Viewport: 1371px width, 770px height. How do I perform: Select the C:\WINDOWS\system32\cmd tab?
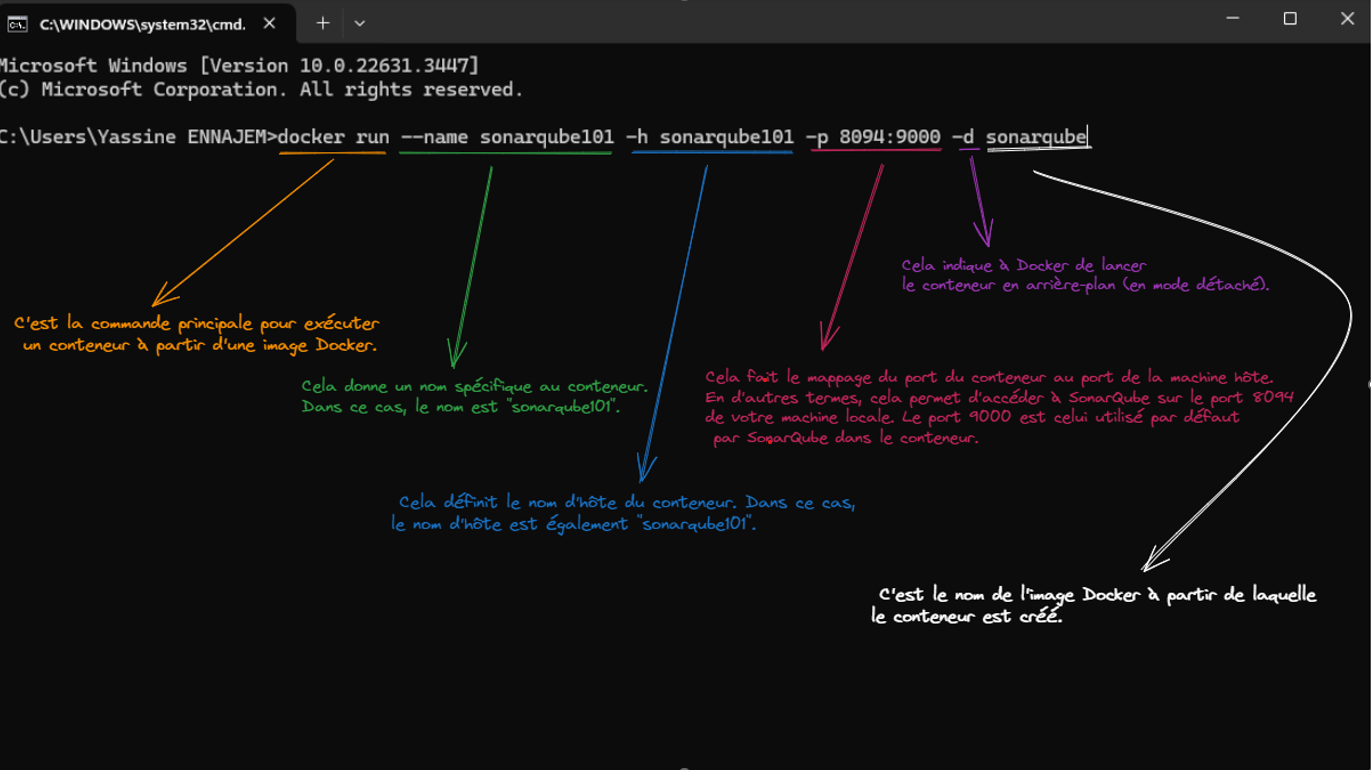click(142, 24)
